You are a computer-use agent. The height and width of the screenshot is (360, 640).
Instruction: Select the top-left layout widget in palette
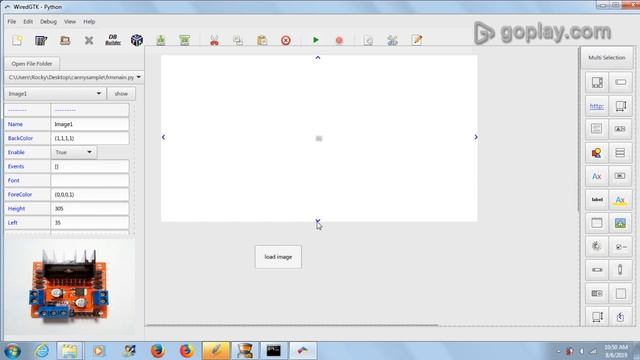(597, 82)
